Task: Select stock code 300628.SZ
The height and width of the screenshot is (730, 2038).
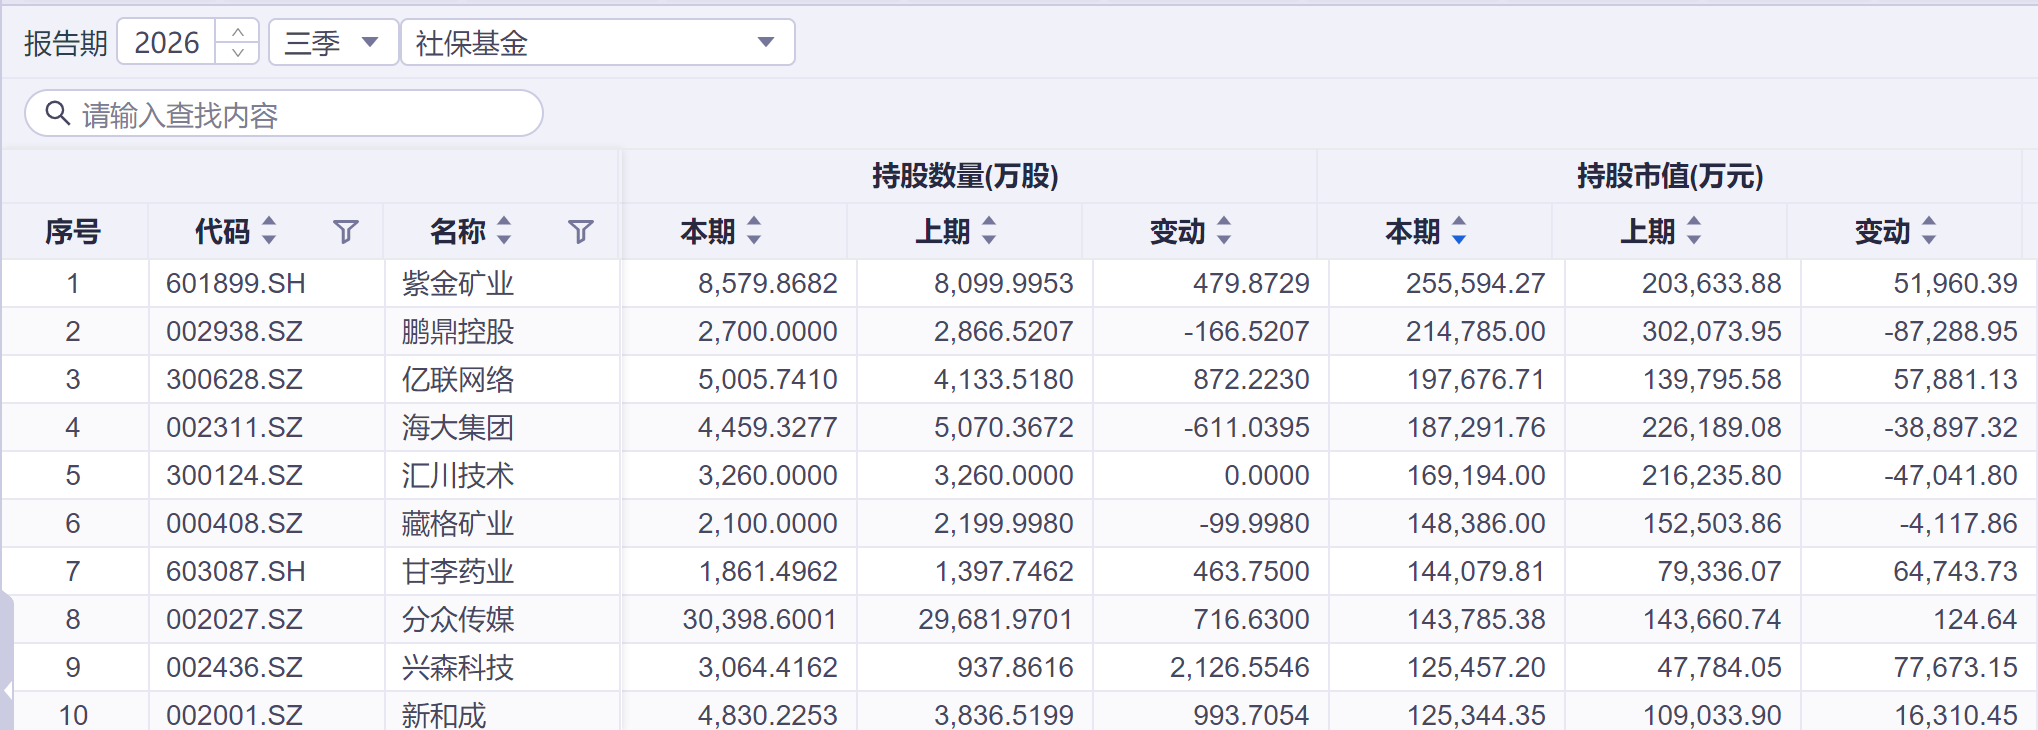Action: (x=234, y=380)
